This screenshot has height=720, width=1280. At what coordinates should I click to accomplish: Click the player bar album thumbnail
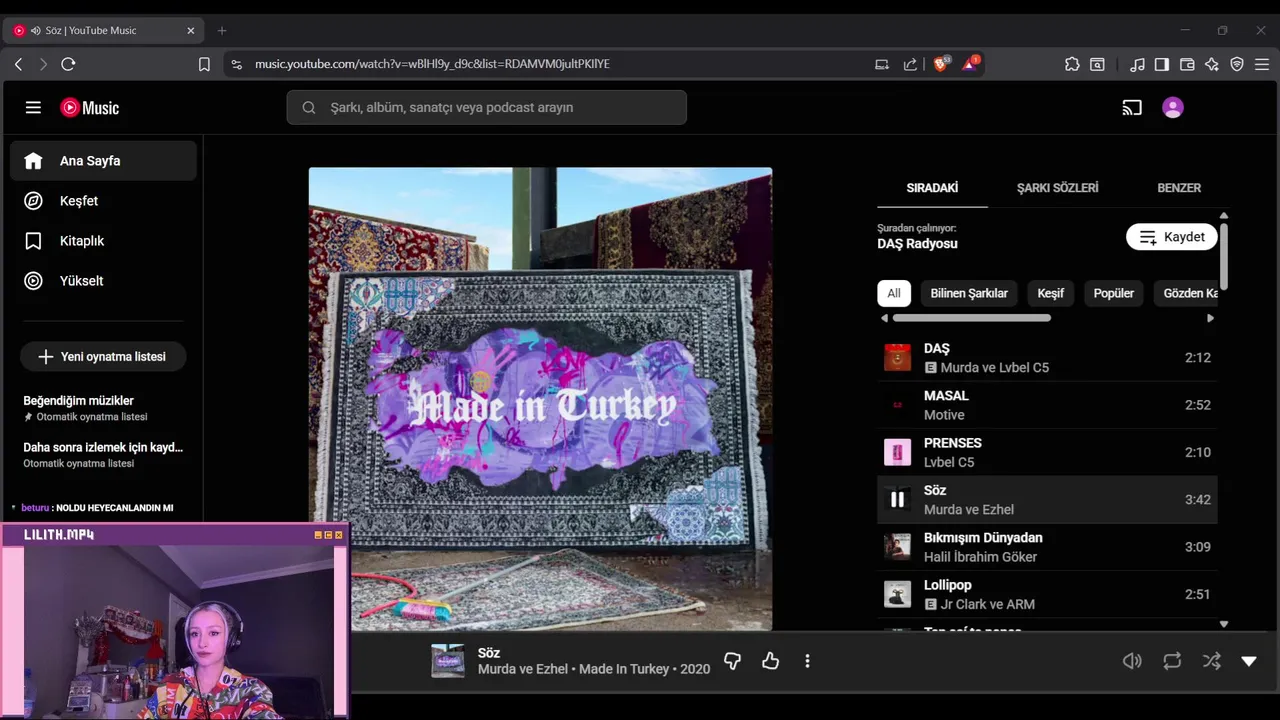(448, 661)
